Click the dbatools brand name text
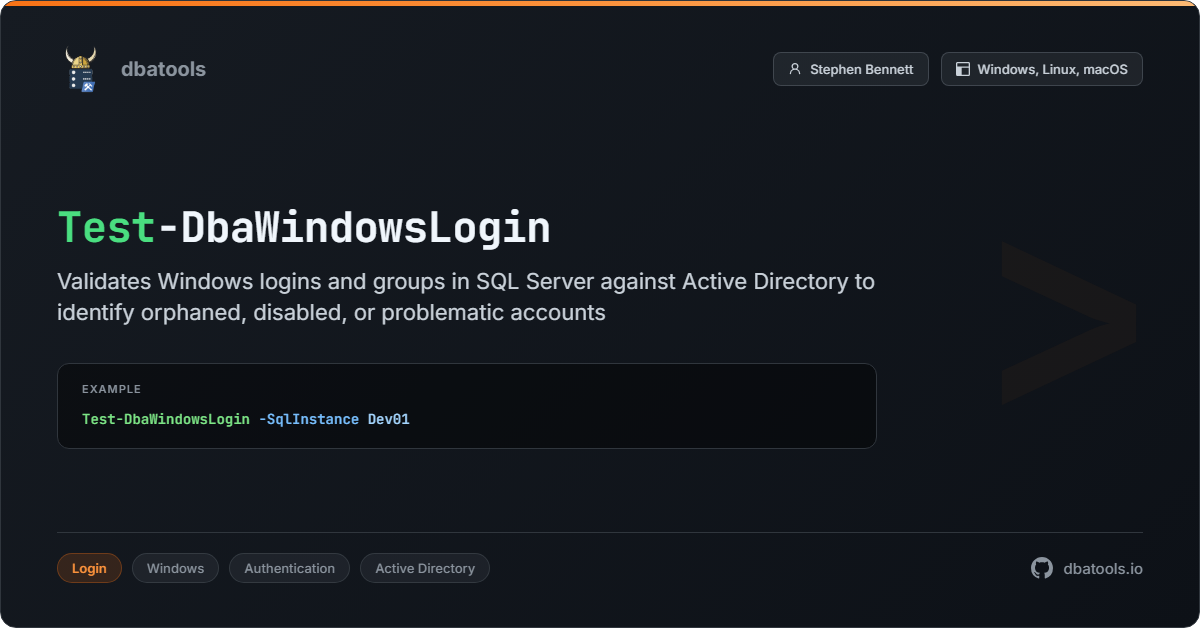1200x628 pixels. (x=163, y=69)
